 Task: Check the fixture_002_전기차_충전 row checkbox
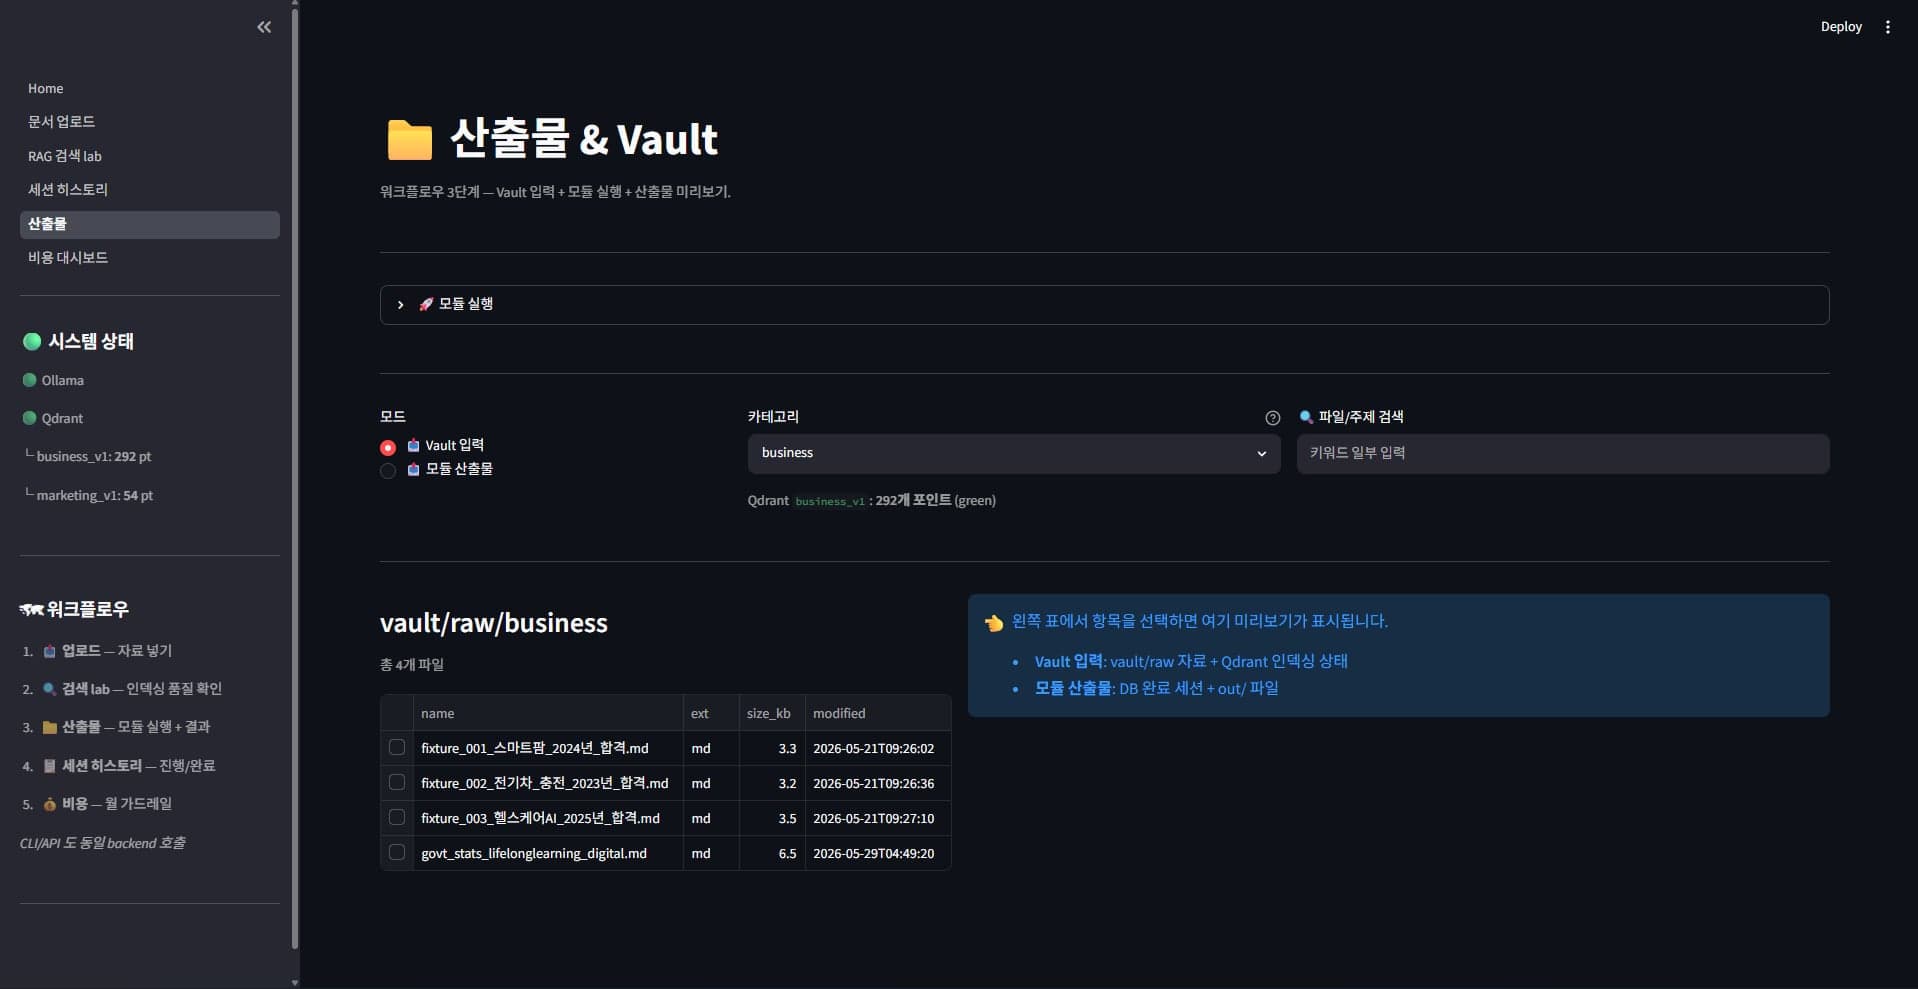pos(397,782)
